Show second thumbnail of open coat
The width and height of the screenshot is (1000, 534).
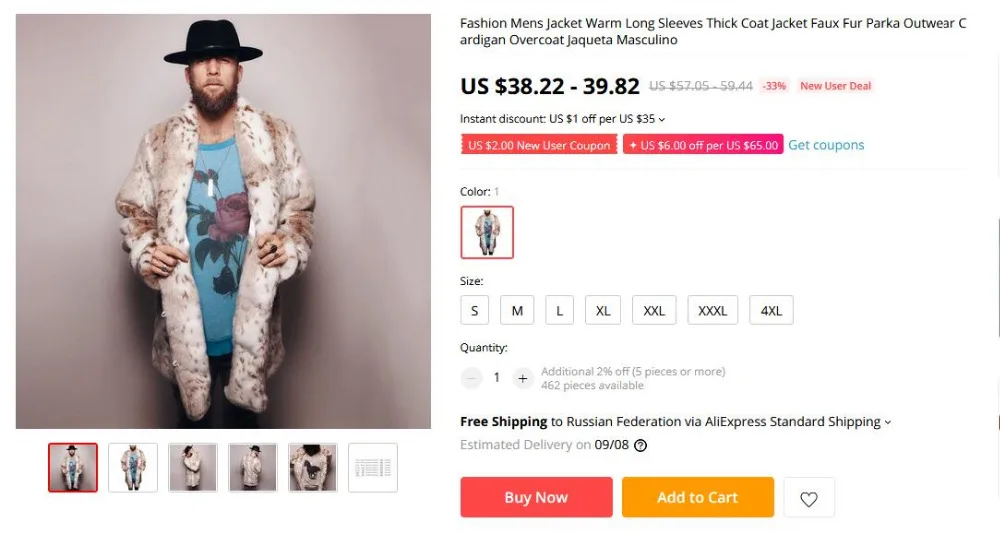coord(133,468)
